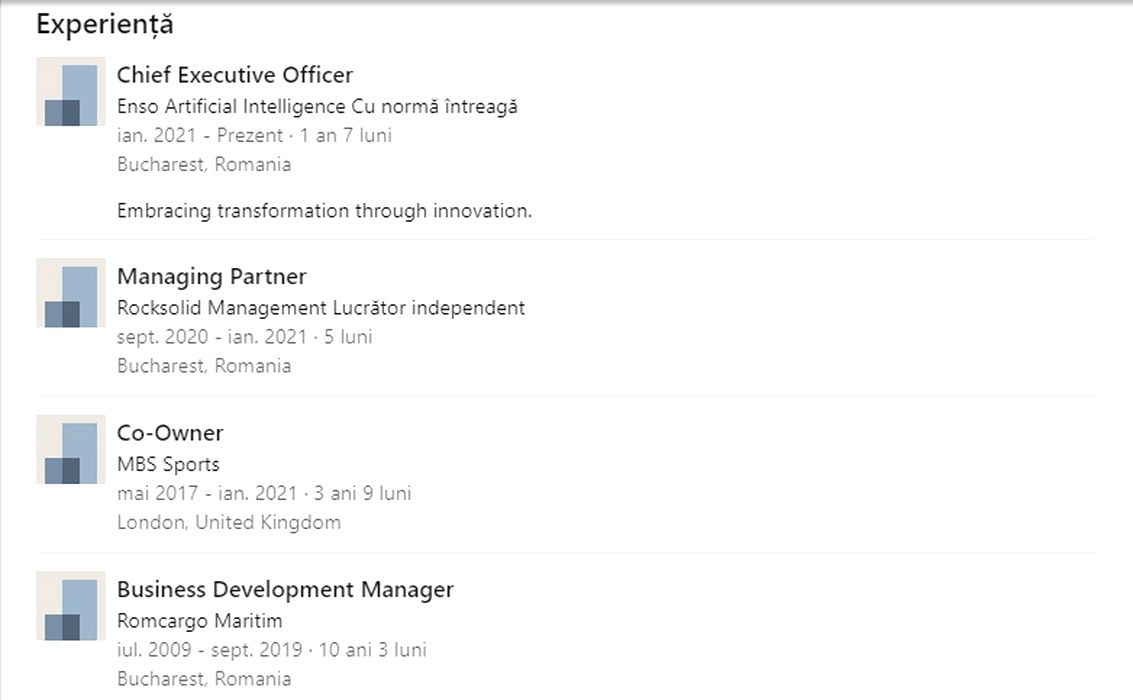The width and height of the screenshot is (1133, 700).
Task: Click the Rocksolid Management company logo
Action: point(71,293)
